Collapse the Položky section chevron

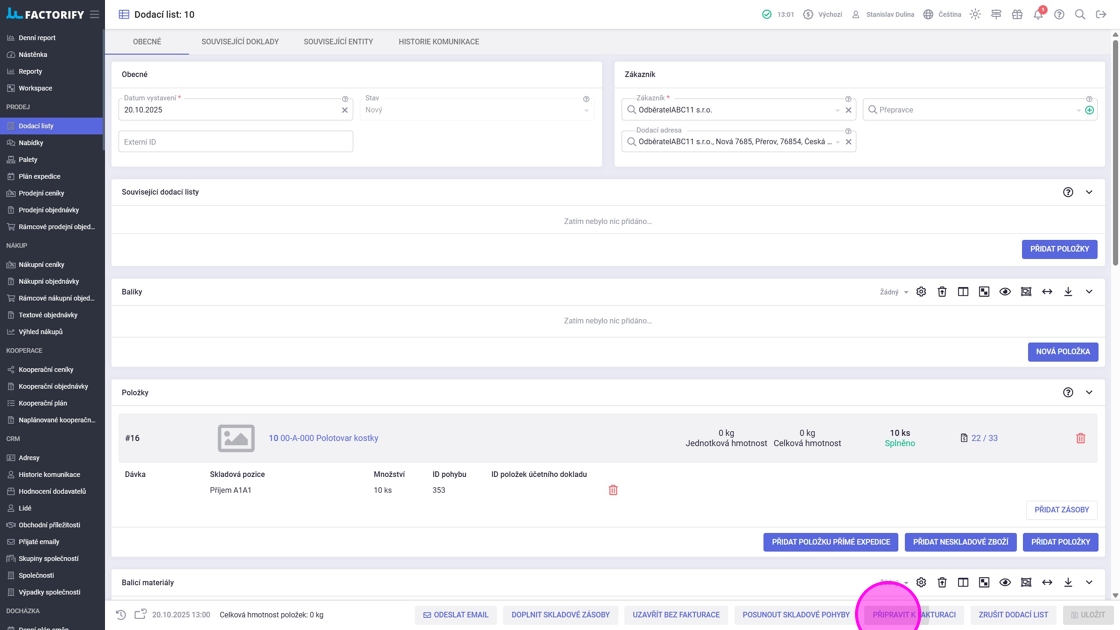tap(1089, 392)
